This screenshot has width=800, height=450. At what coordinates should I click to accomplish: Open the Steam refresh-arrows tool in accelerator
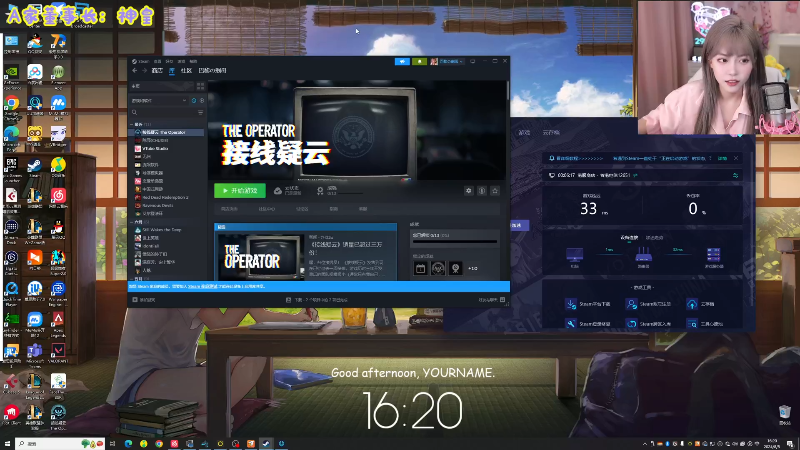pos(648,323)
